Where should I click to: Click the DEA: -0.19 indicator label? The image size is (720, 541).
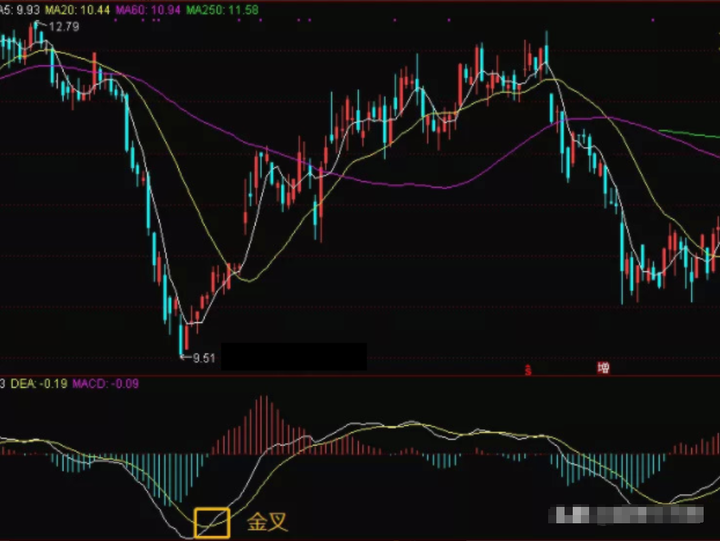pyautogui.click(x=39, y=383)
